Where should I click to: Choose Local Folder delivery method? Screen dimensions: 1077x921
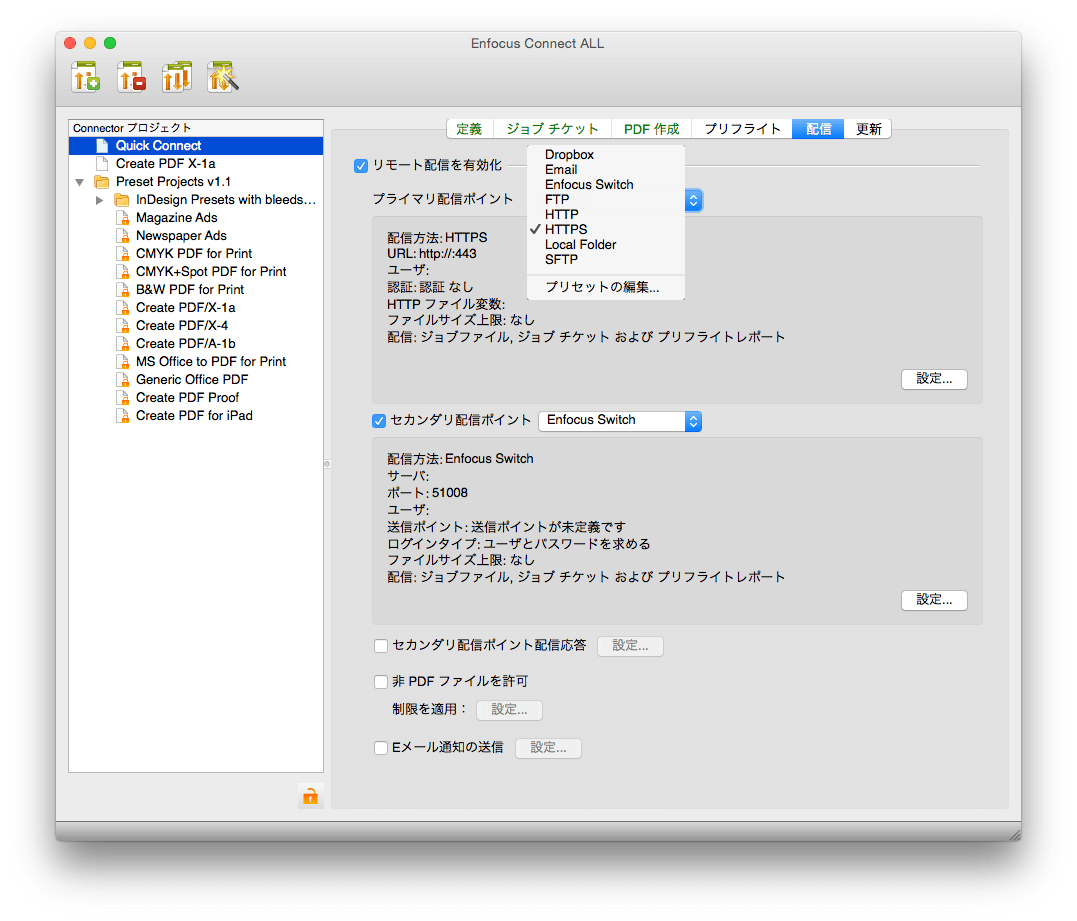tap(606, 245)
